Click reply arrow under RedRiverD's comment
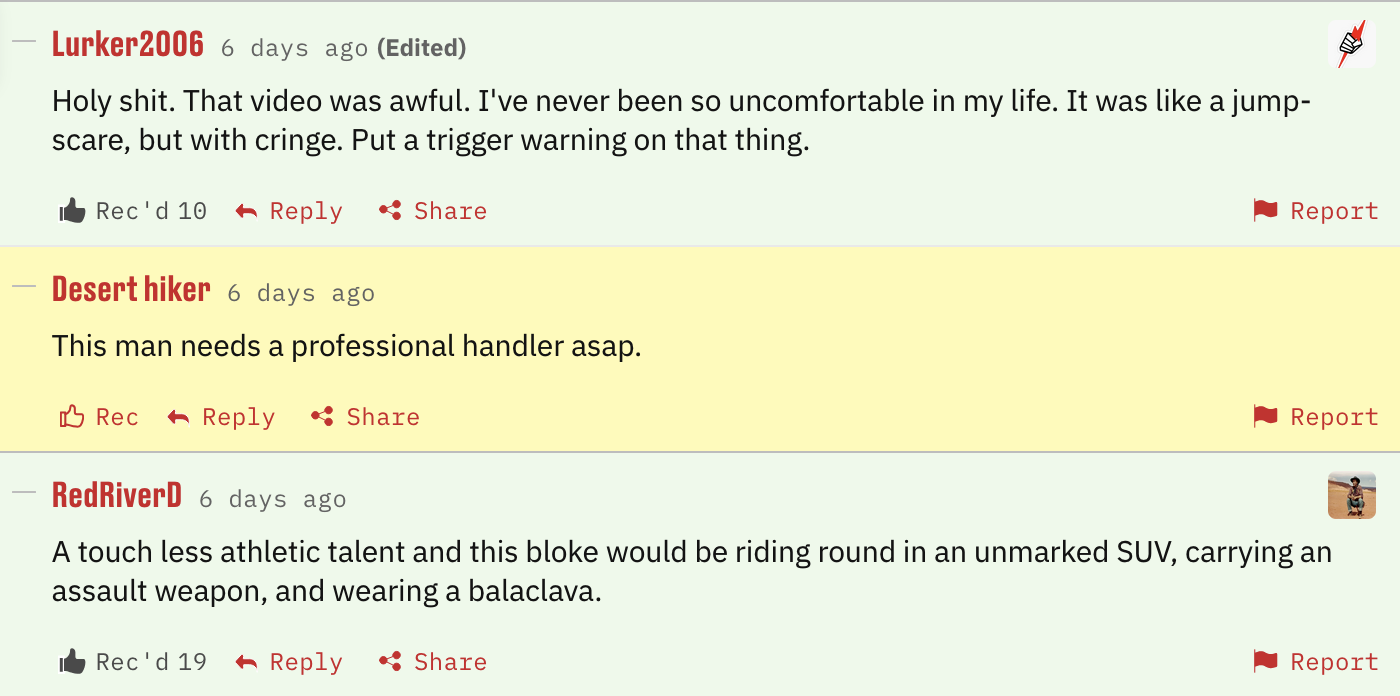Image resolution: width=1400 pixels, height=696 pixels. pos(247,662)
